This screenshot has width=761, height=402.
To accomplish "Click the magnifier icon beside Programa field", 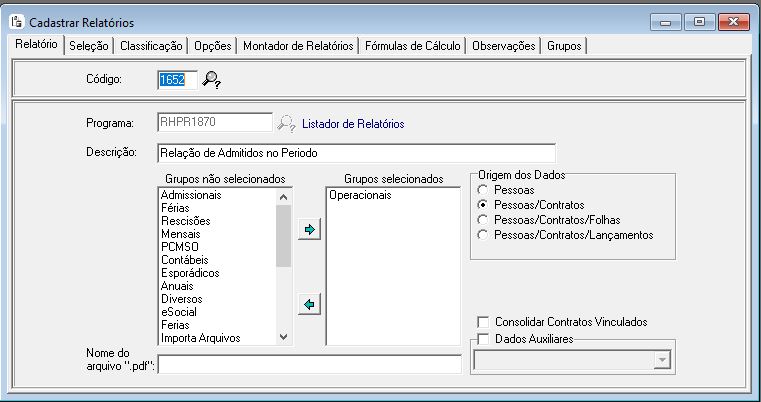I will click(287, 124).
